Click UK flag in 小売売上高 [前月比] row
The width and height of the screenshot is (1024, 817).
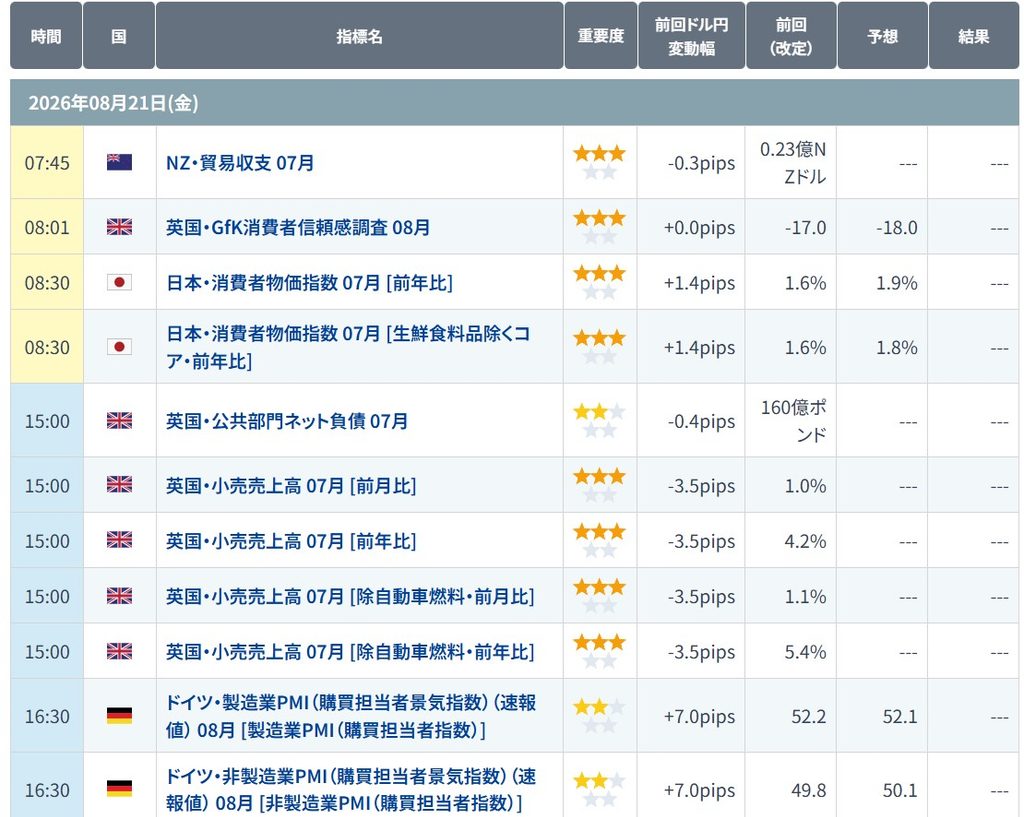[x=120, y=485]
